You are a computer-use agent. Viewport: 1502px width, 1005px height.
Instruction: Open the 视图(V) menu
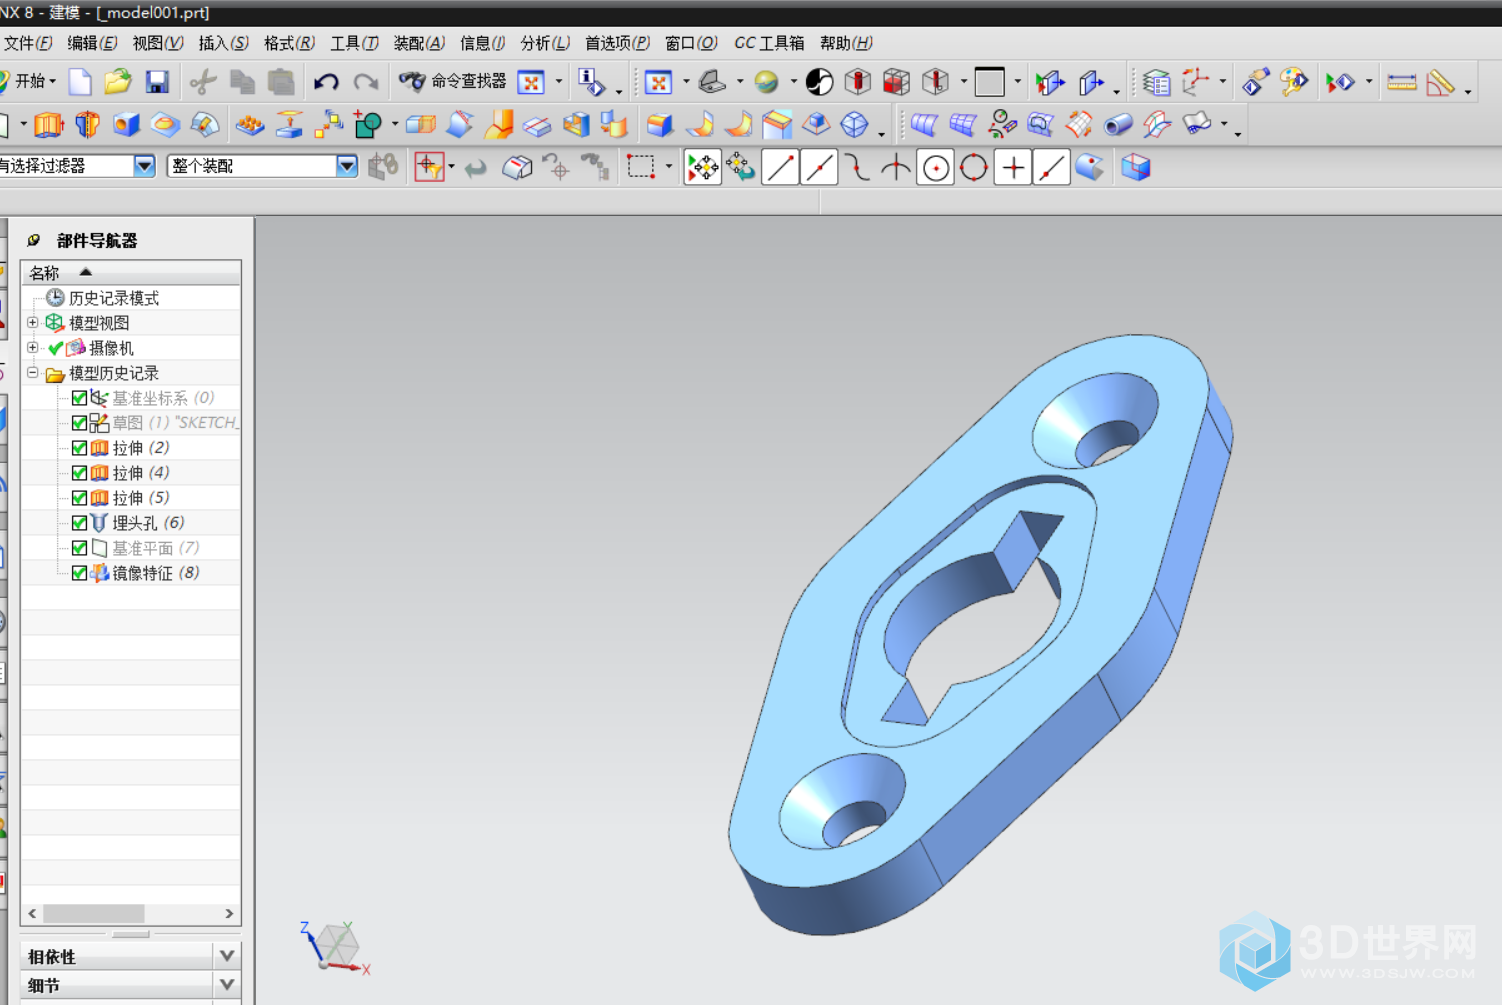pos(157,43)
